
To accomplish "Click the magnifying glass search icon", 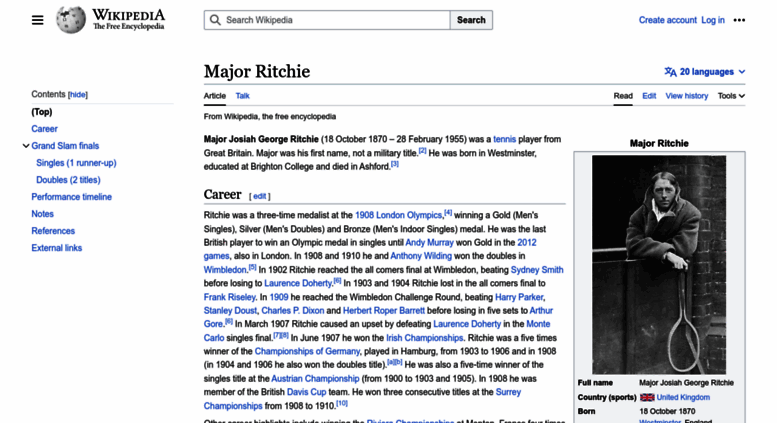I will click(215, 20).
